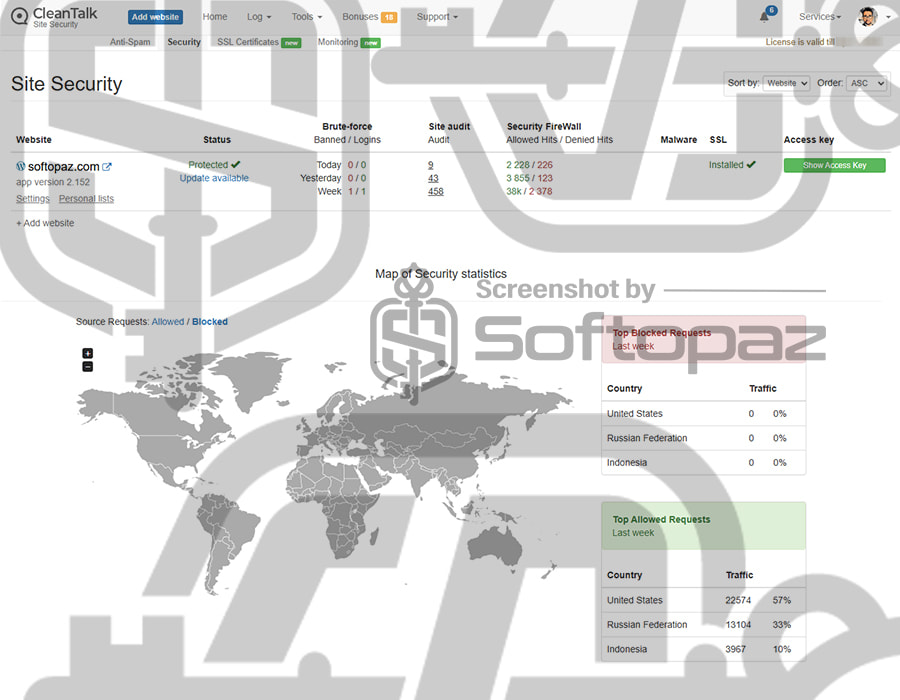Click yesterday's firewall hits 3 855 / 123
Image resolution: width=900 pixels, height=700 pixels.
tap(529, 178)
